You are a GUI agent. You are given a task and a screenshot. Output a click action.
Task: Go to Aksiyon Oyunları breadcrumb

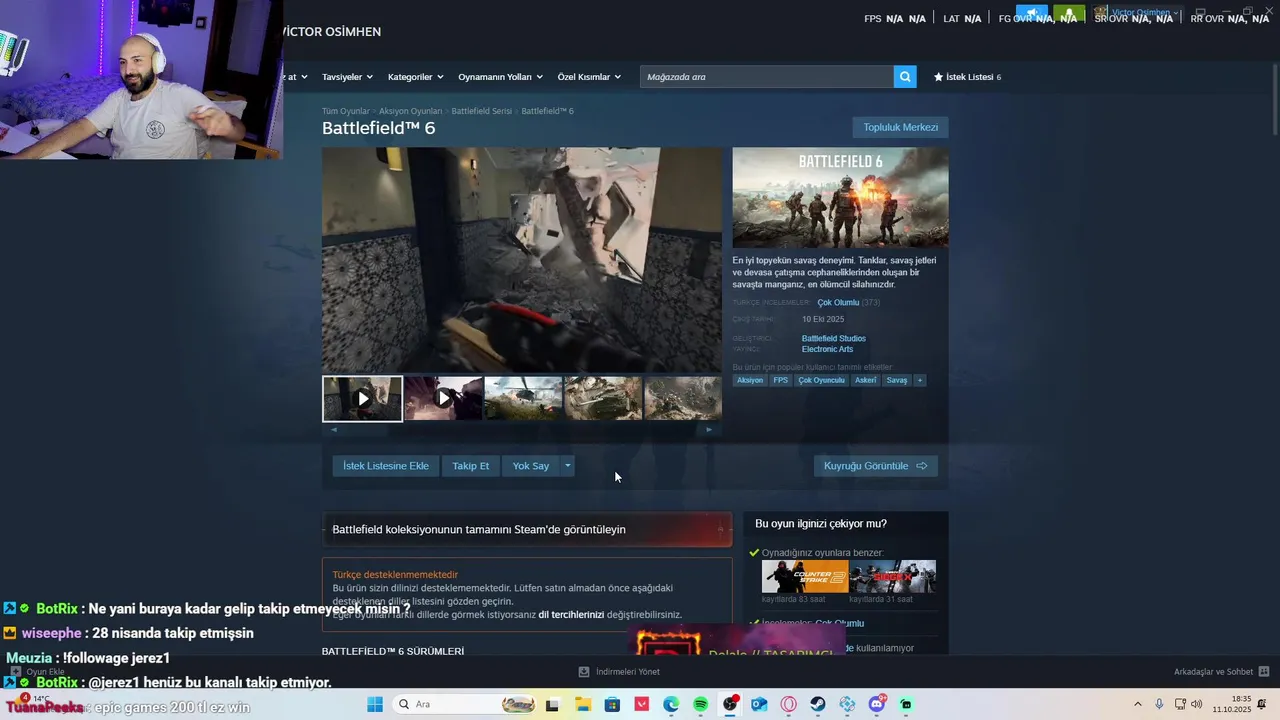[x=410, y=111]
